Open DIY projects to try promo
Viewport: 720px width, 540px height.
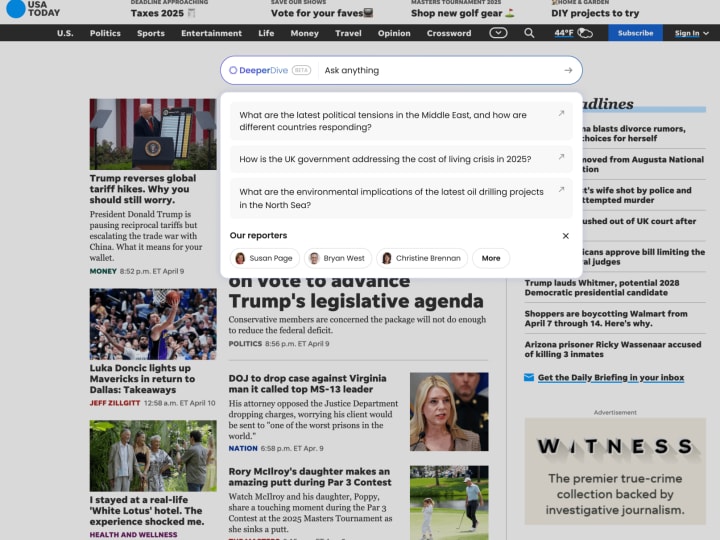595,13
